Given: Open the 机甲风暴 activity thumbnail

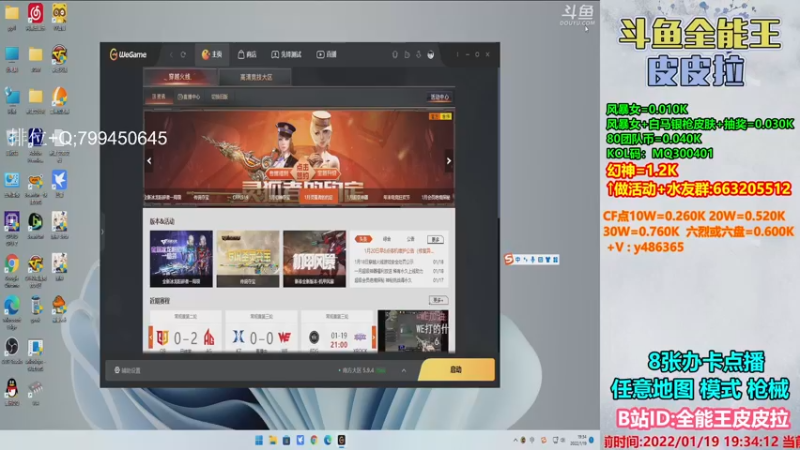Looking at the screenshot, I should click(314, 259).
